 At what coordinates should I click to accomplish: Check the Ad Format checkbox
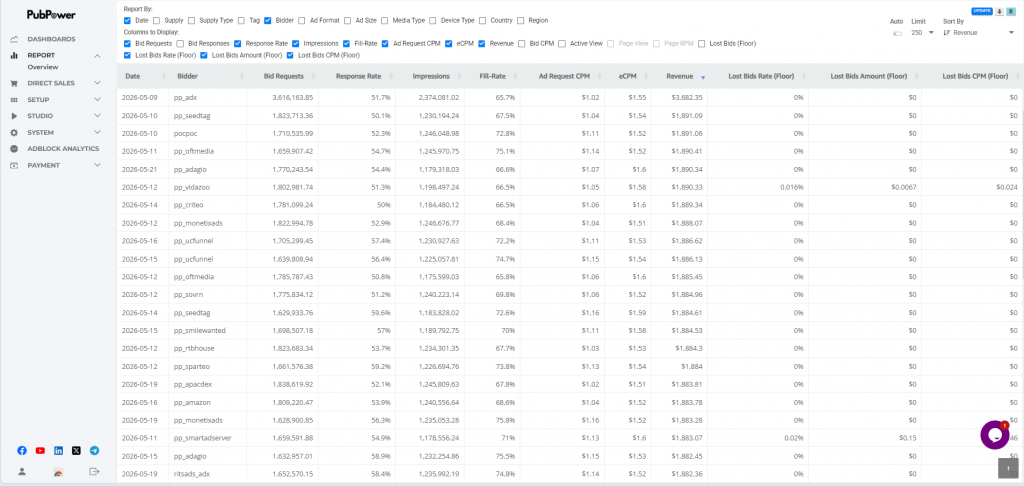[304, 20]
